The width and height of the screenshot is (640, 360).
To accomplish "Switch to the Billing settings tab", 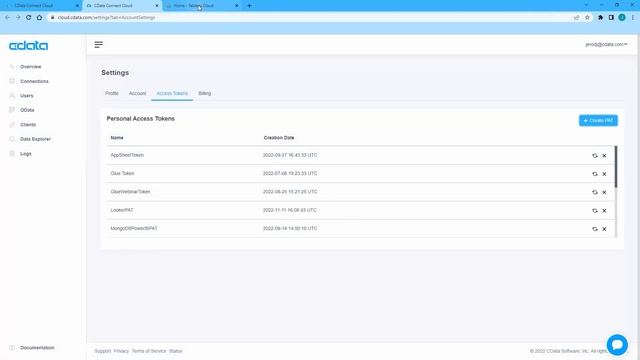I will (x=204, y=93).
